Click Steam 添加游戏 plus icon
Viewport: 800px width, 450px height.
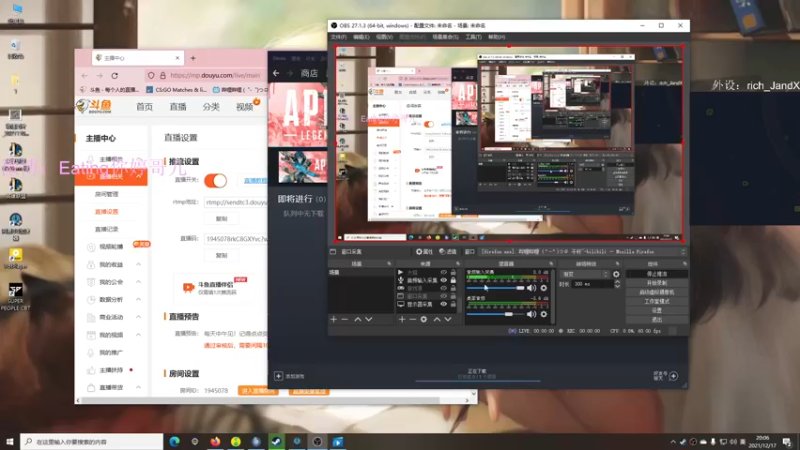click(279, 376)
